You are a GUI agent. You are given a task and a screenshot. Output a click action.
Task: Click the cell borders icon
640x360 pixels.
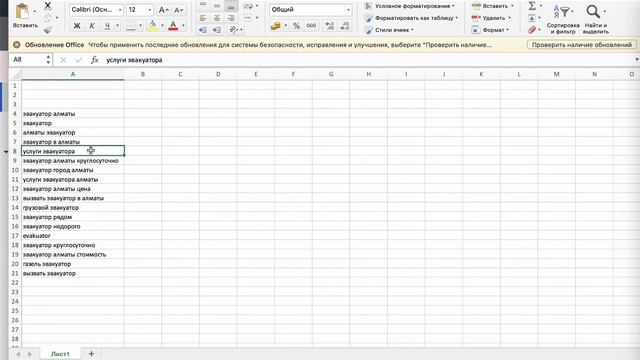coord(131,26)
